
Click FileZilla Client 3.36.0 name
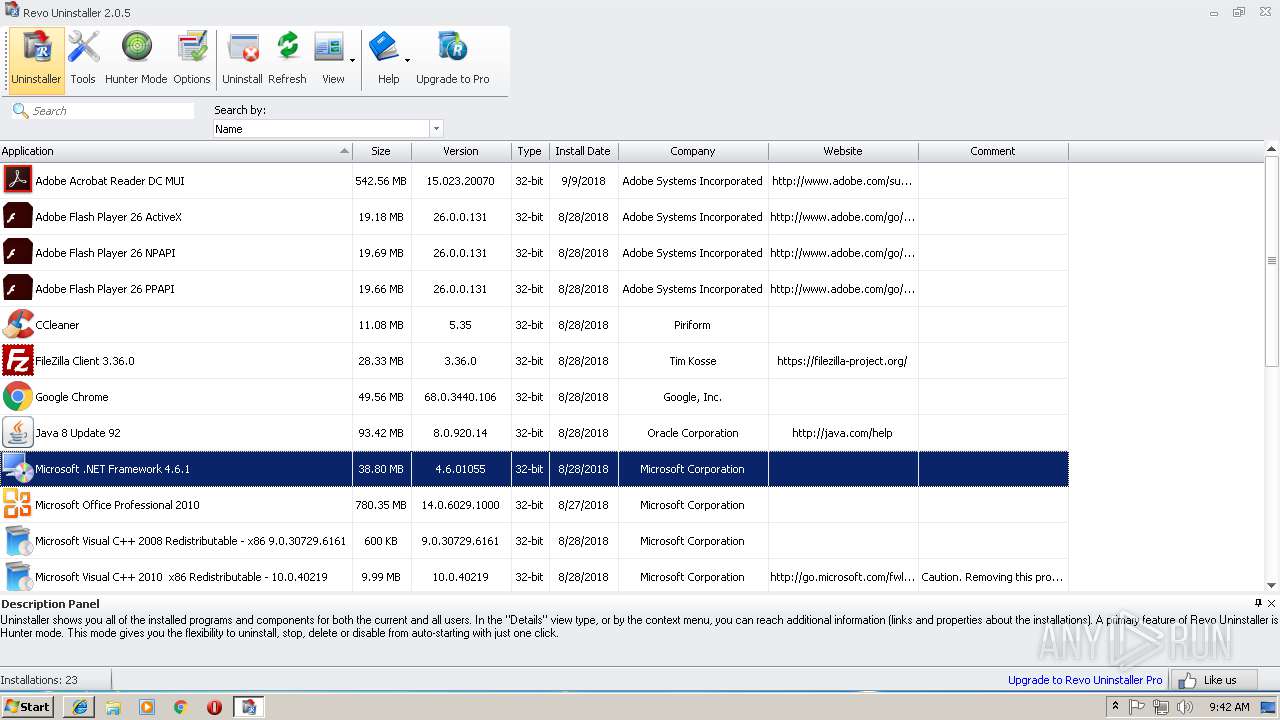[x=85, y=361]
